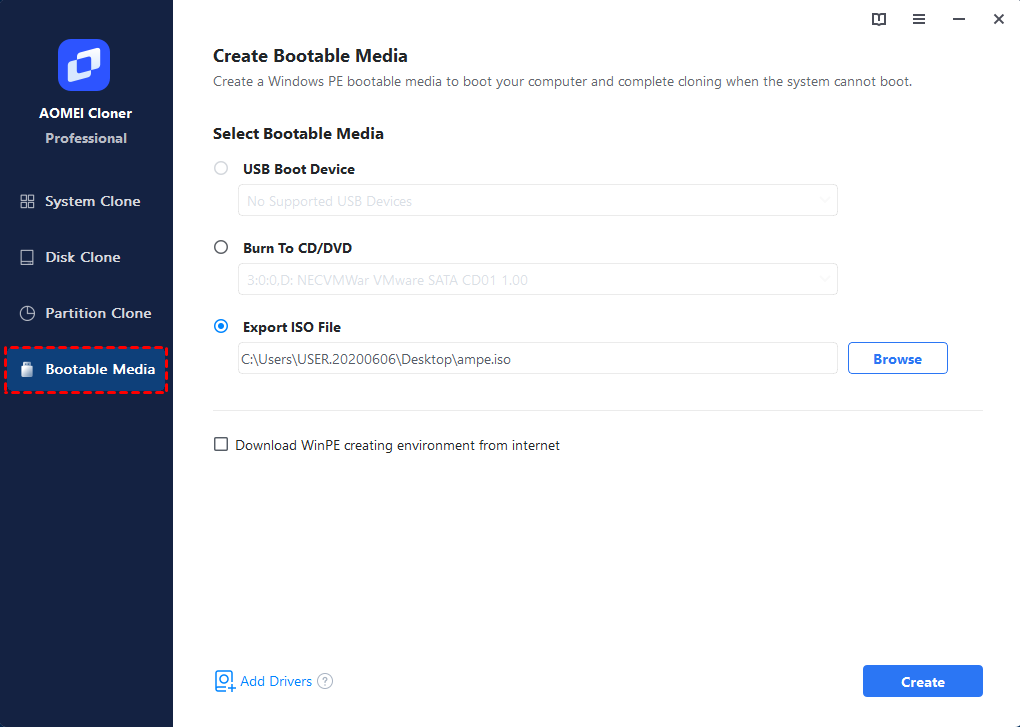The image size is (1020, 727).
Task: Click the Create button
Action: click(922, 681)
